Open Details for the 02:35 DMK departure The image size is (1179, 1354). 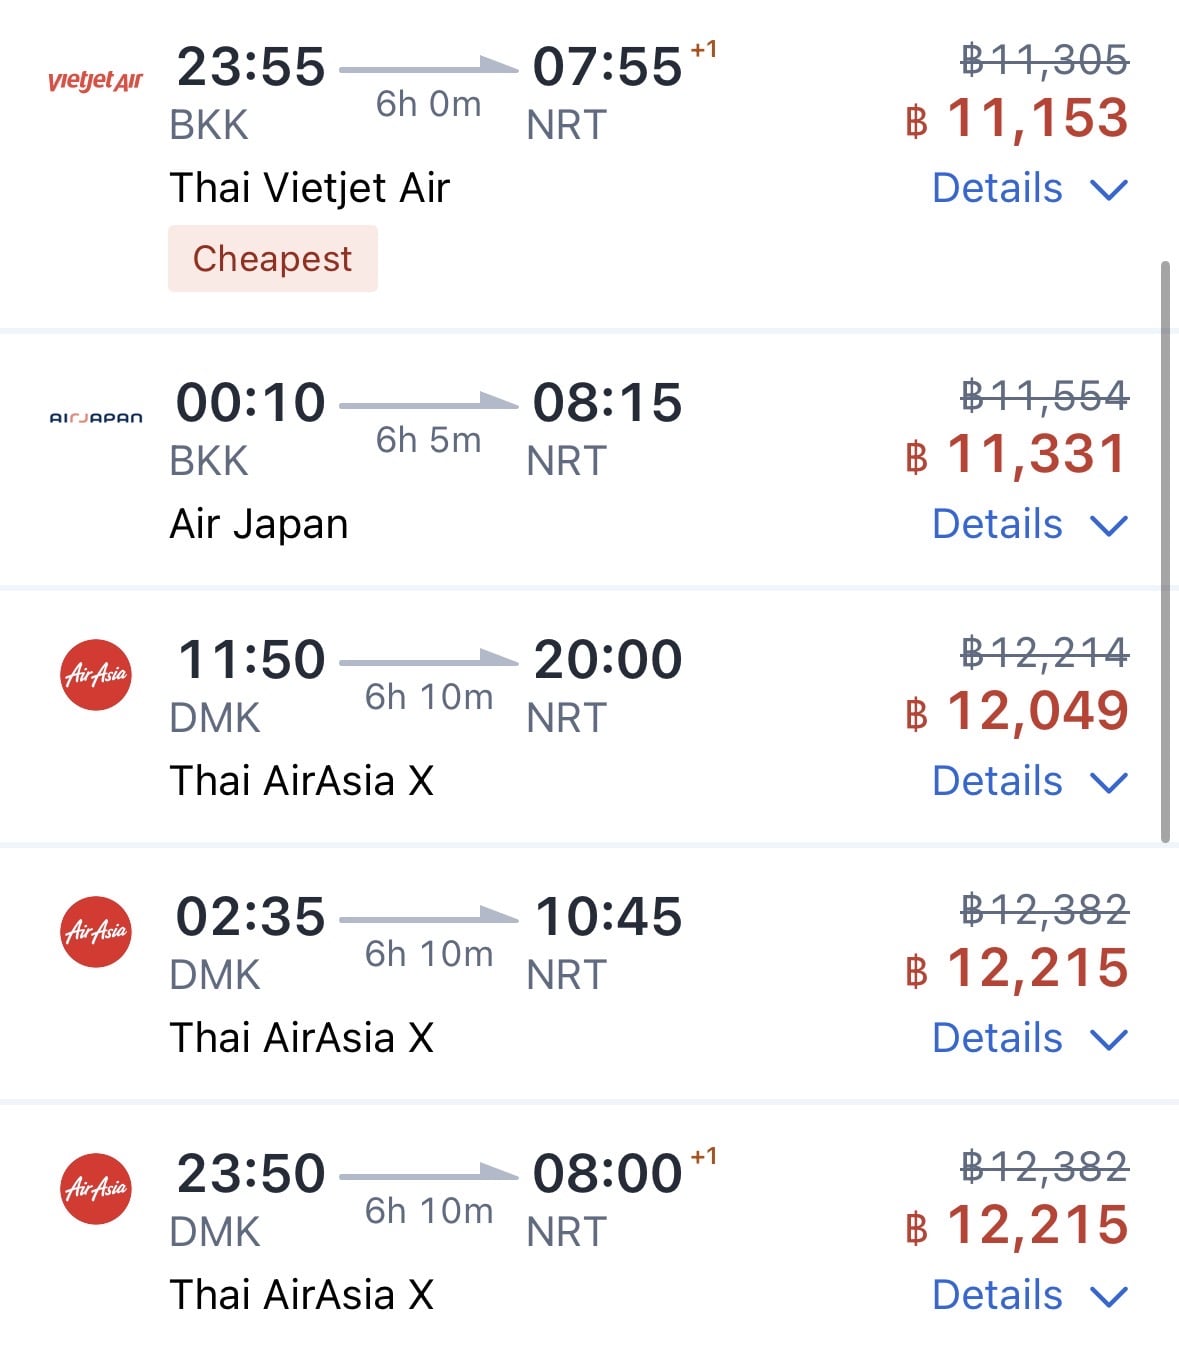click(x=1029, y=1038)
